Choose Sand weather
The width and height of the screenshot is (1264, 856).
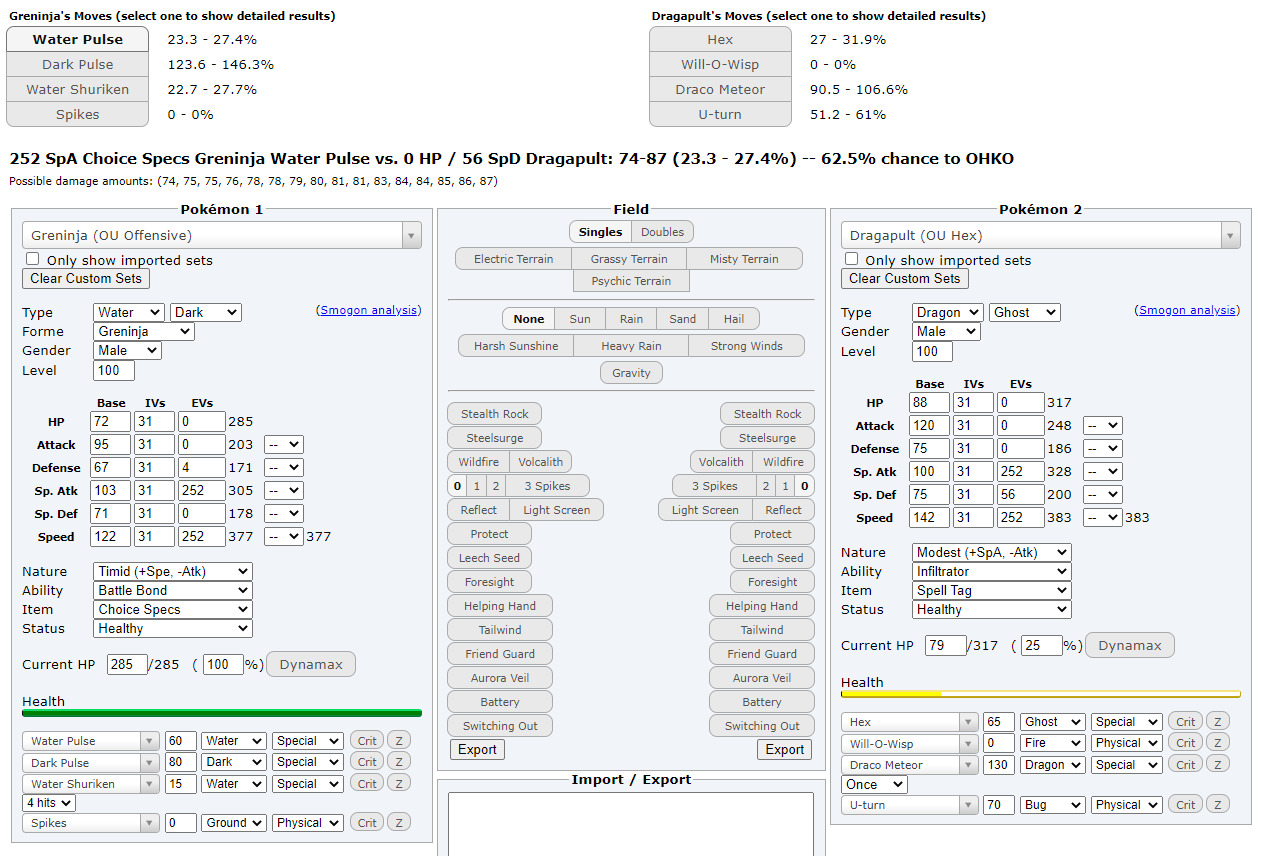[683, 319]
